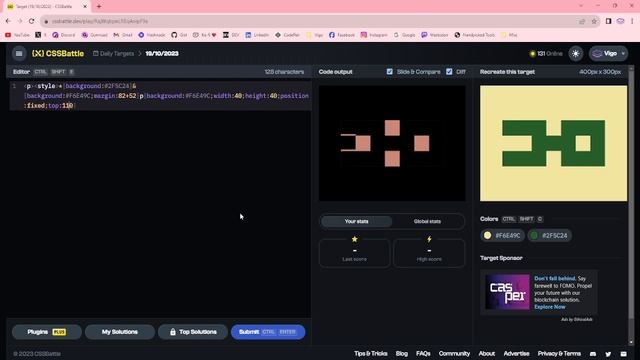Screen dimensions: 640x360
Task: Open the Gmail bookmark
Action: pos(123,35)
